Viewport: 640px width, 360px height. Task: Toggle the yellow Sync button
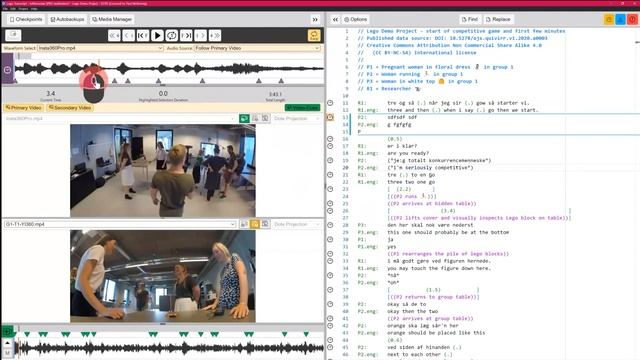[x=314, y=36]
